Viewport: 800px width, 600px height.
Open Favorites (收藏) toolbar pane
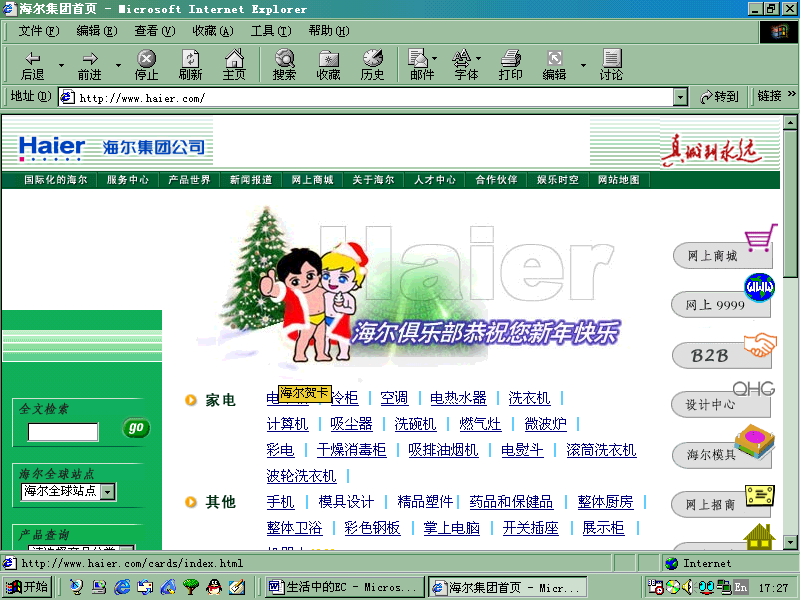click(x=328, y=65)
